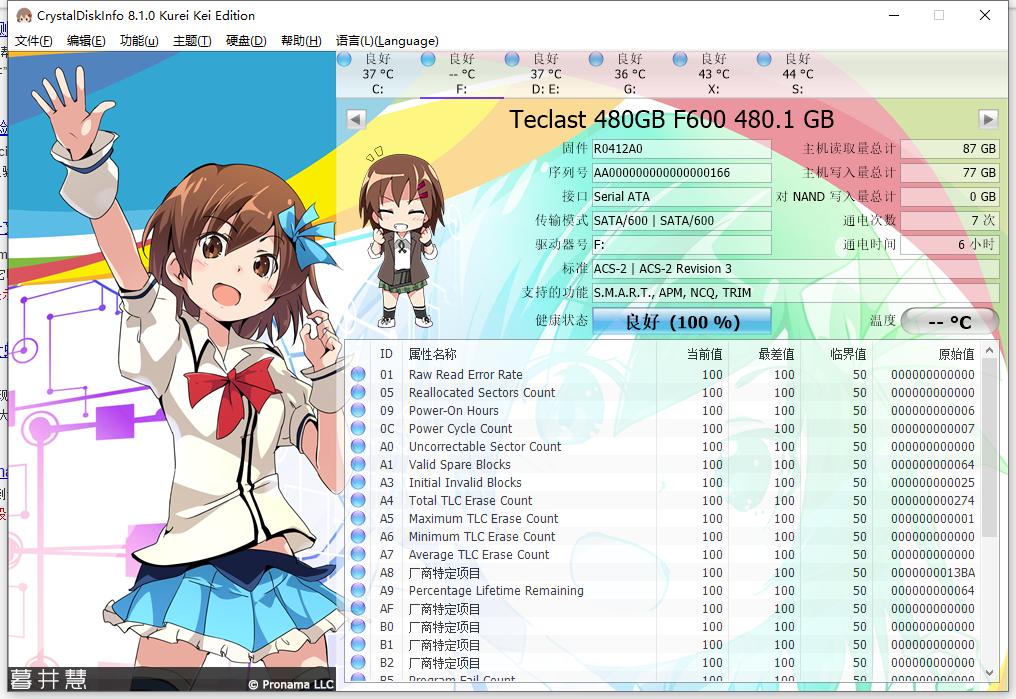
Task: Click raw value 0000000013BA of attribute A8
Action: tap(932, 573)
